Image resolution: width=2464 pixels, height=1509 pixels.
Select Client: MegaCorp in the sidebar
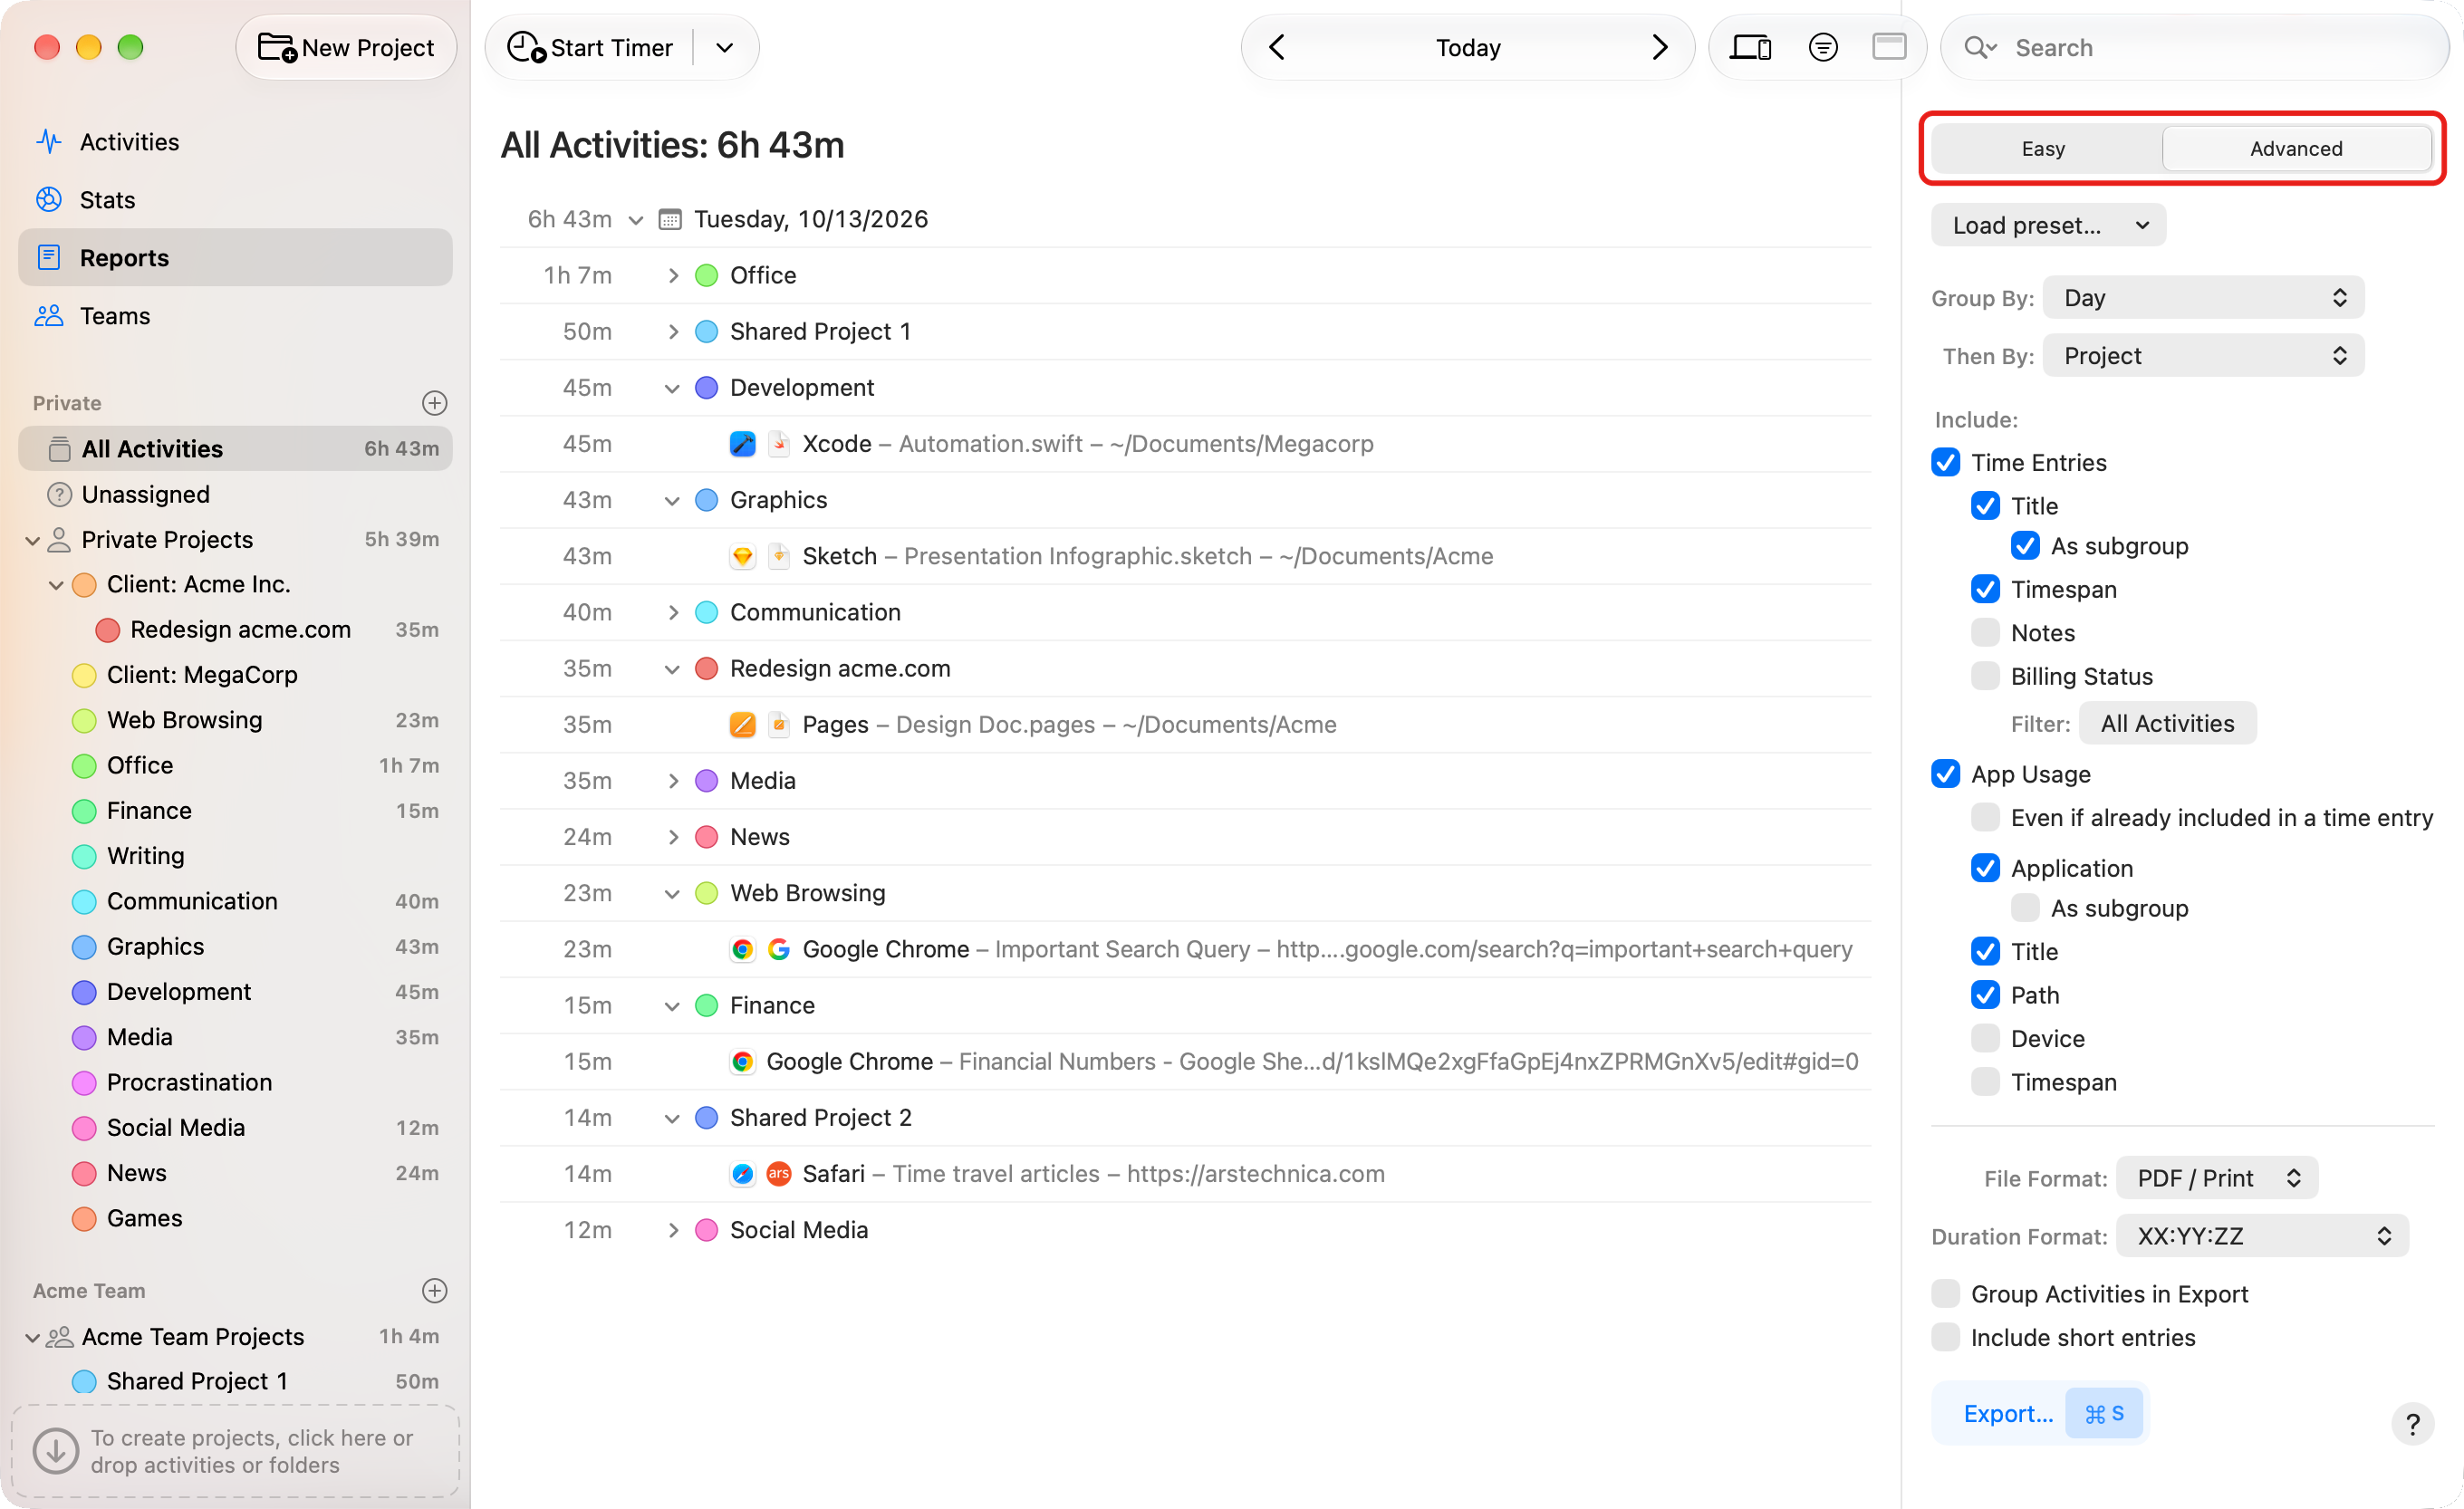click(235, 674)
